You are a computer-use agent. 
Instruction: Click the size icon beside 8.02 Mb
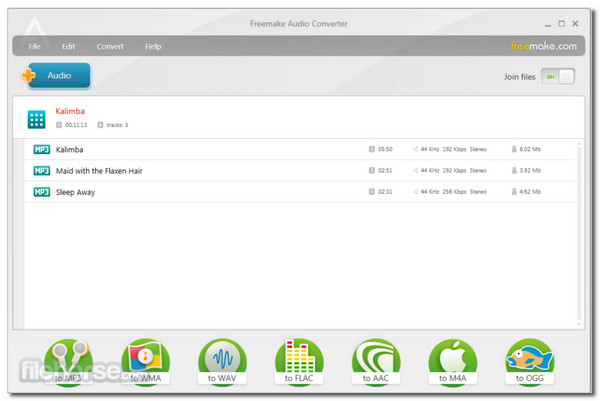coord(514,149)
